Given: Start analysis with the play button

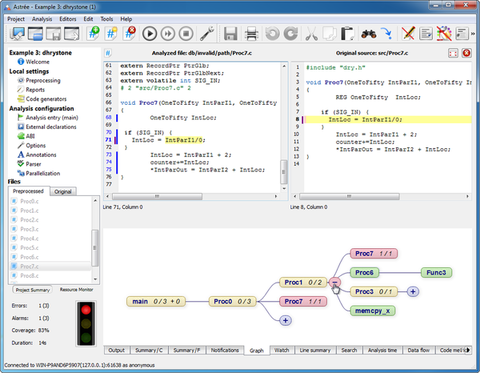Looking at the screenshot, I should 150,34.
